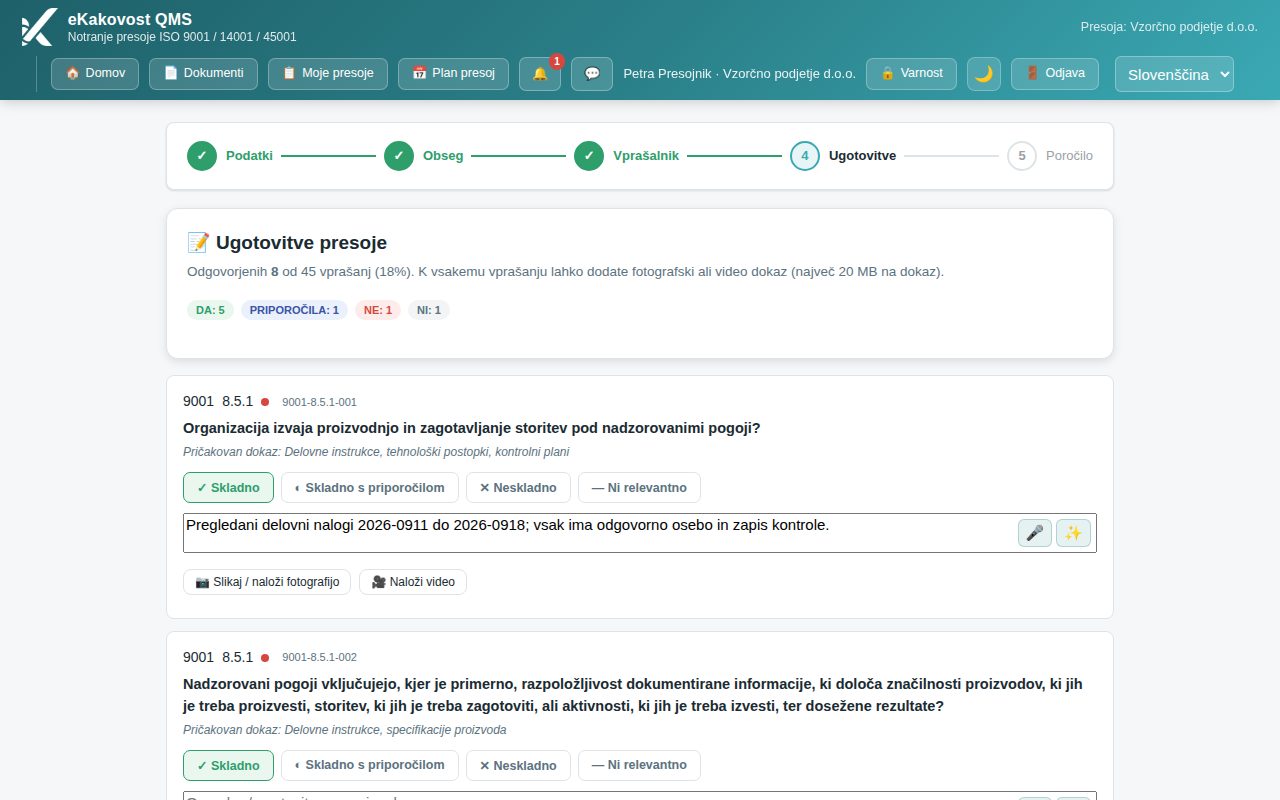Screen dimensions: 1280x800
Task: Open Varnost security settings
Action: point(911,74)
